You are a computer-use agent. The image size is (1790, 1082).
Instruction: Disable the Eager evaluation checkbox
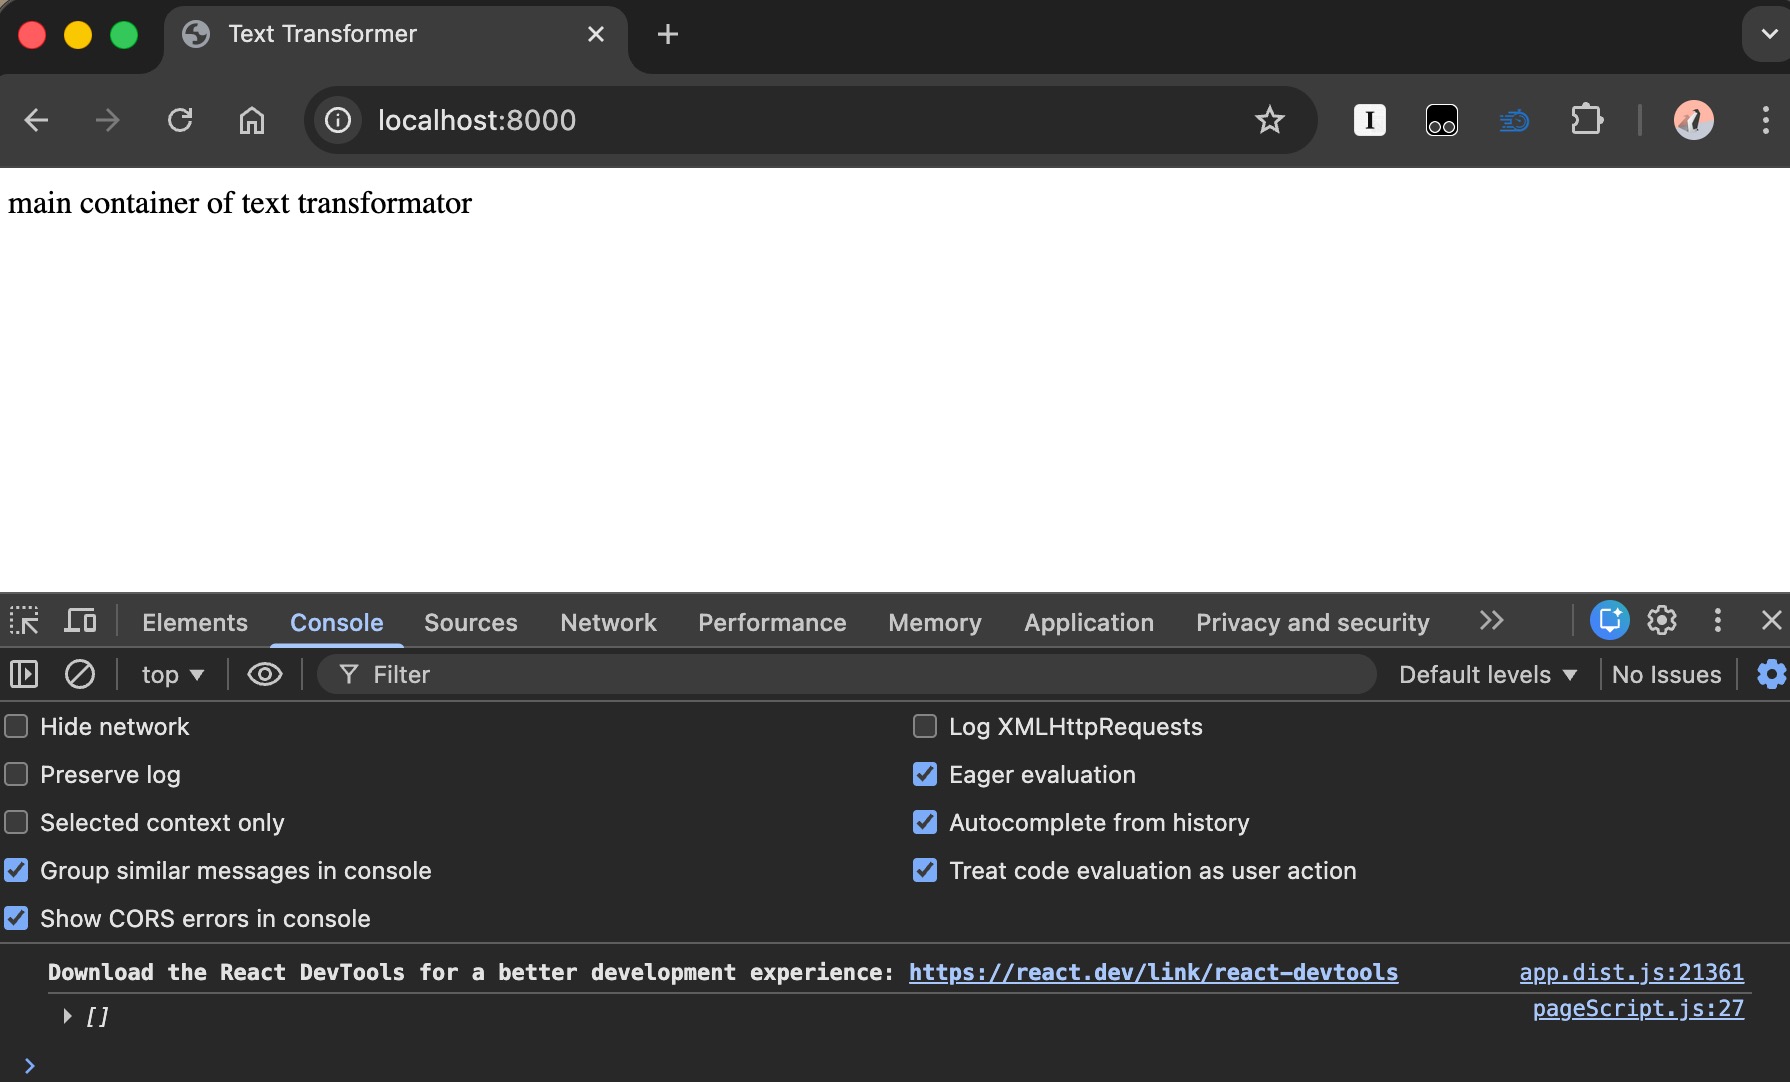(x=925, y=775)
